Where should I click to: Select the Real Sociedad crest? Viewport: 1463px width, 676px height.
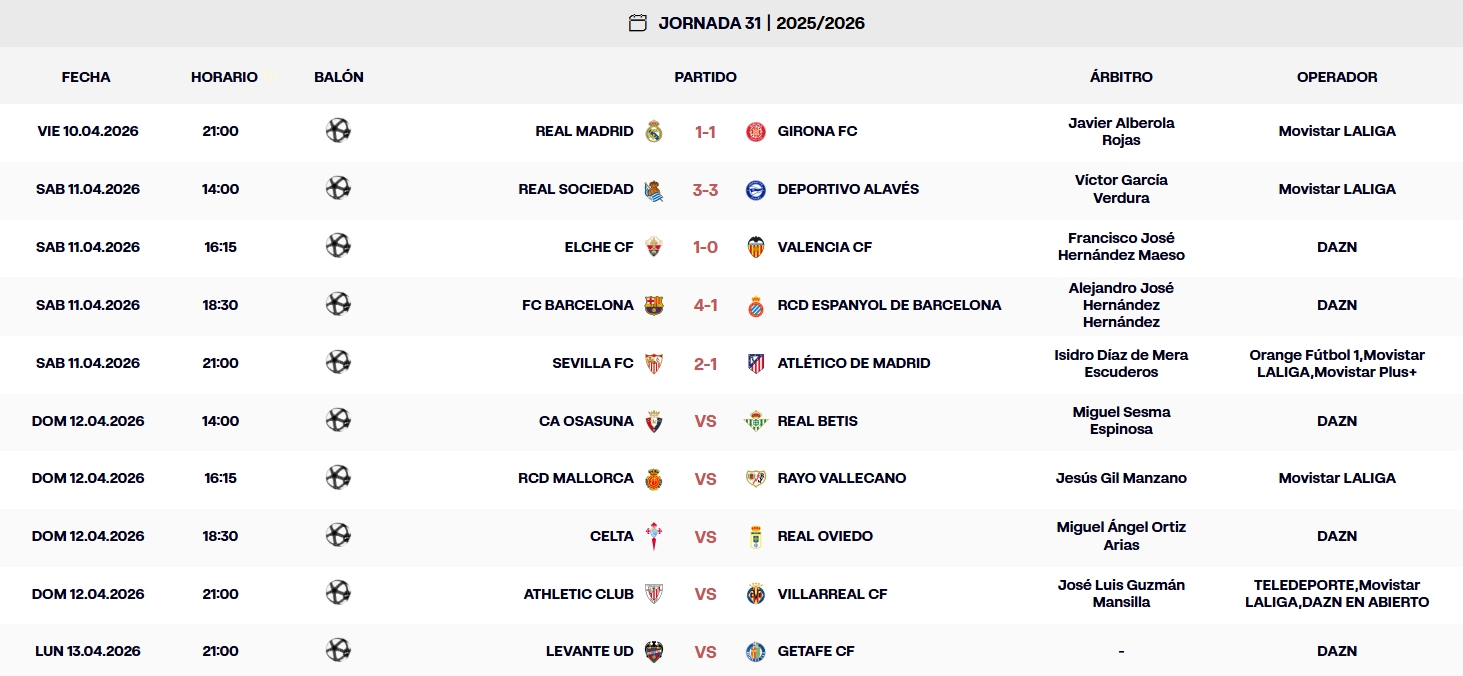tap(652, 189)
